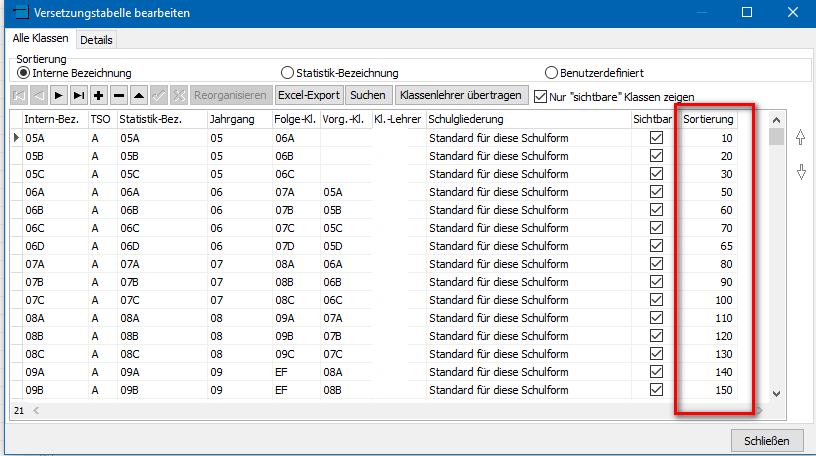Click the edit record triangle icon
This screenshot has width=816, height=456.
pos(139,95)
